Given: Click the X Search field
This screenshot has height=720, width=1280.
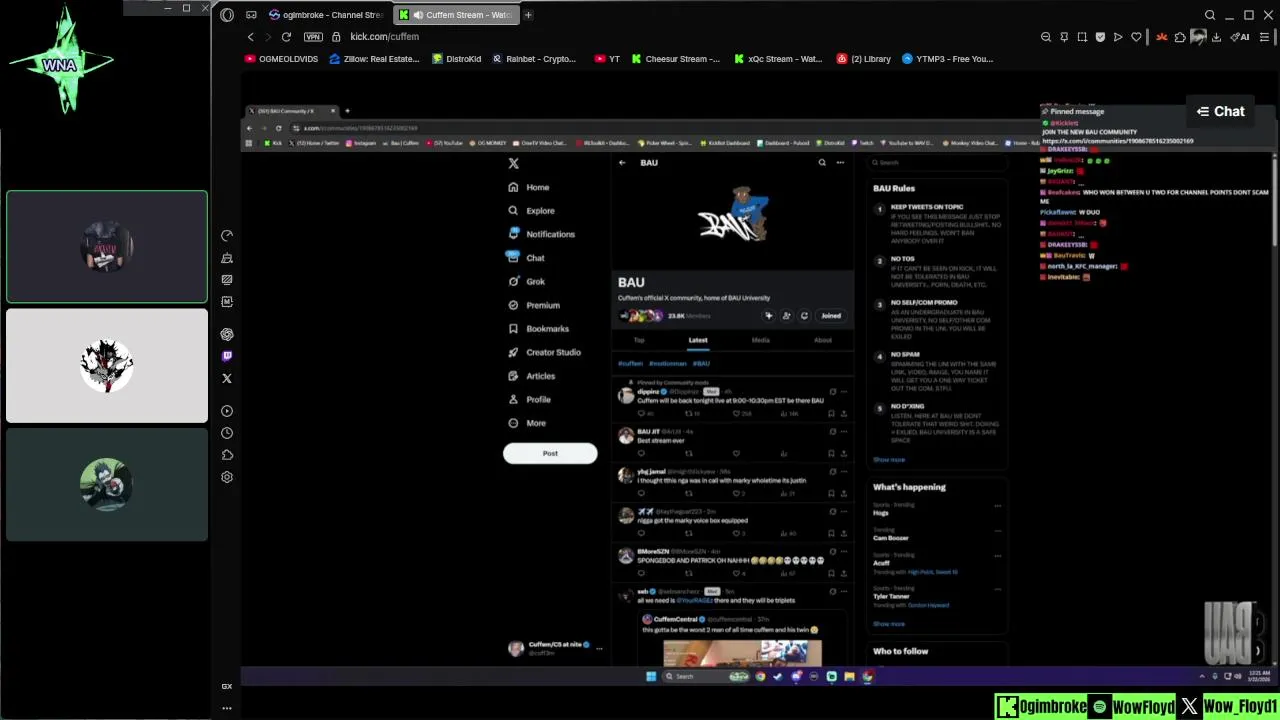Looking at the screenshot, I should [x=935, y=162].
